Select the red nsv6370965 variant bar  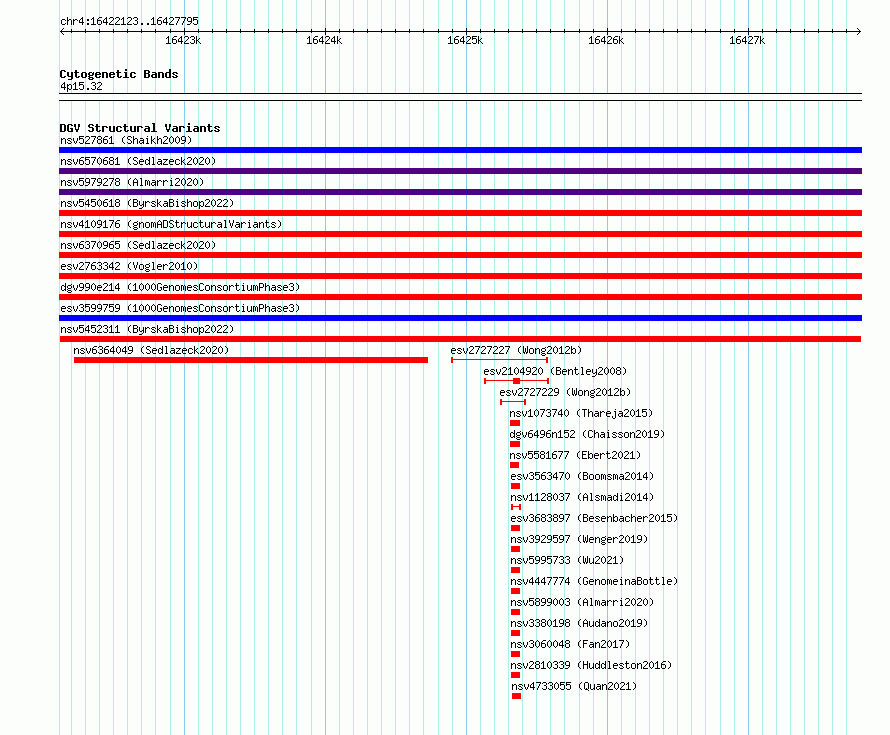click(460, 255)
